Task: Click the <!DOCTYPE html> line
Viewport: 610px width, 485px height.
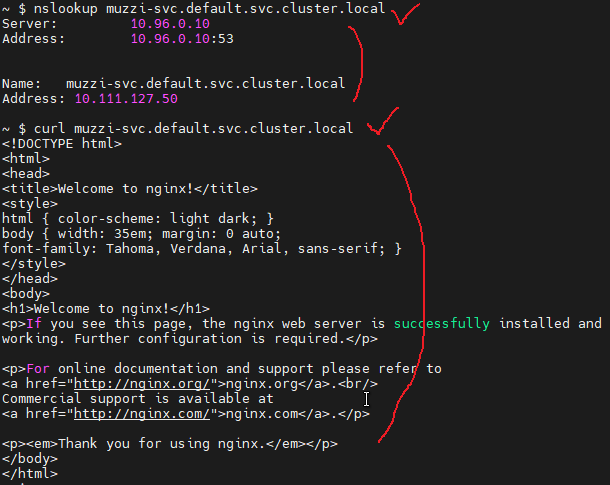Action: click(x=62, y=144)
